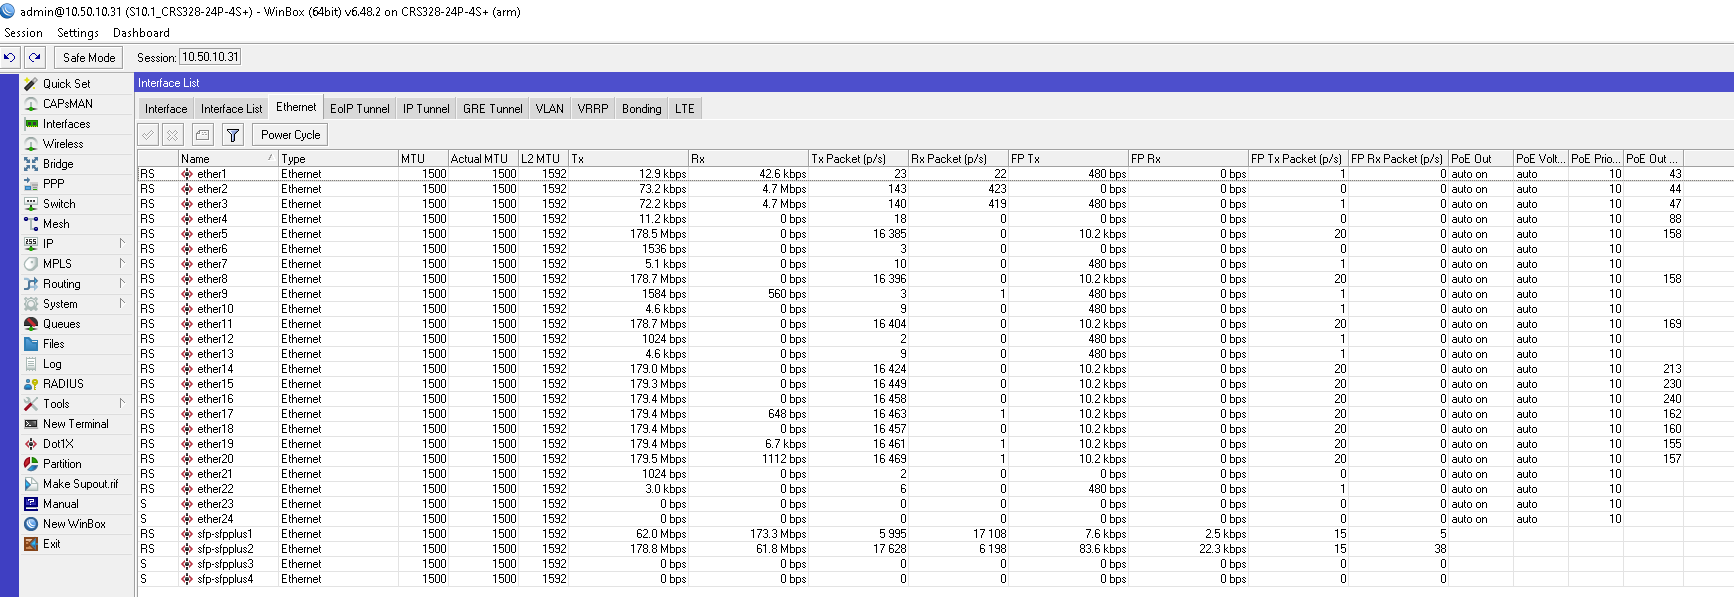Expand the MPLS submenu
The image size is (1734, 597).
click(x=123, y=264)
